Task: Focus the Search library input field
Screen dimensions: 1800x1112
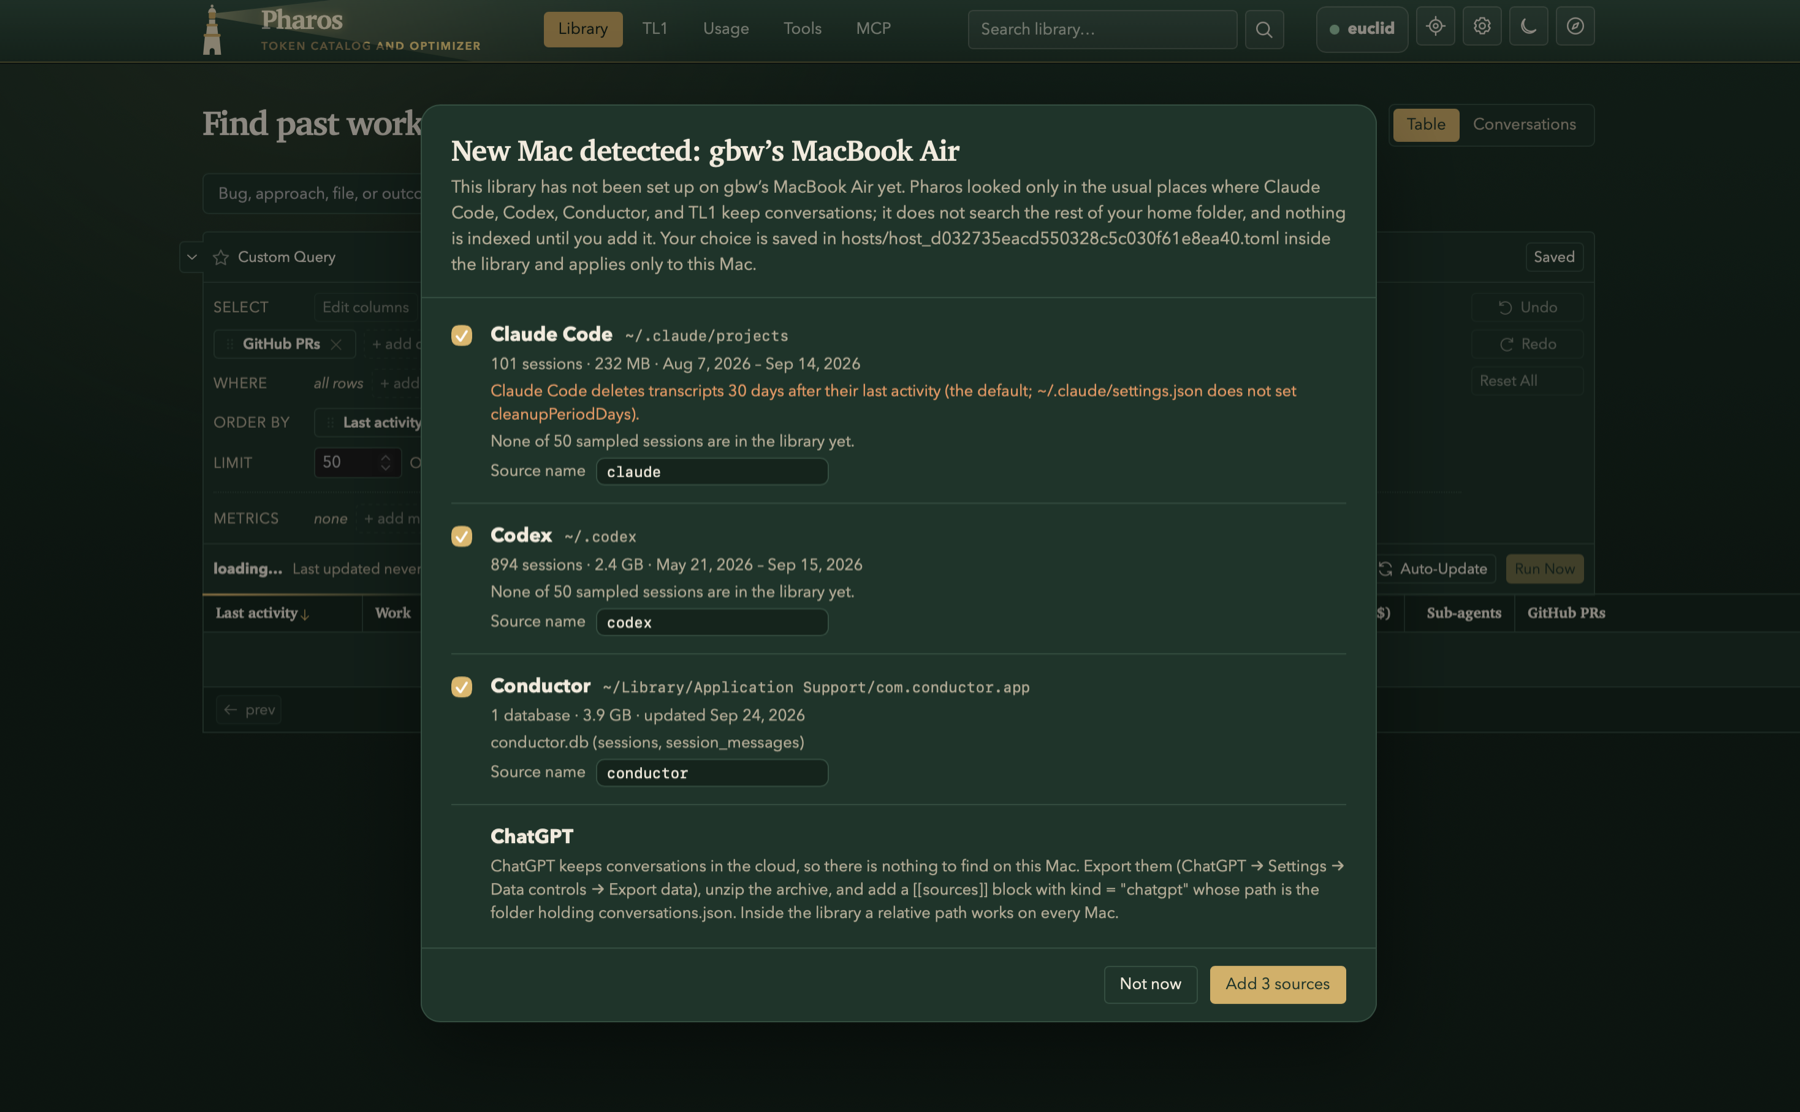Action: [x=1102, y=30]
